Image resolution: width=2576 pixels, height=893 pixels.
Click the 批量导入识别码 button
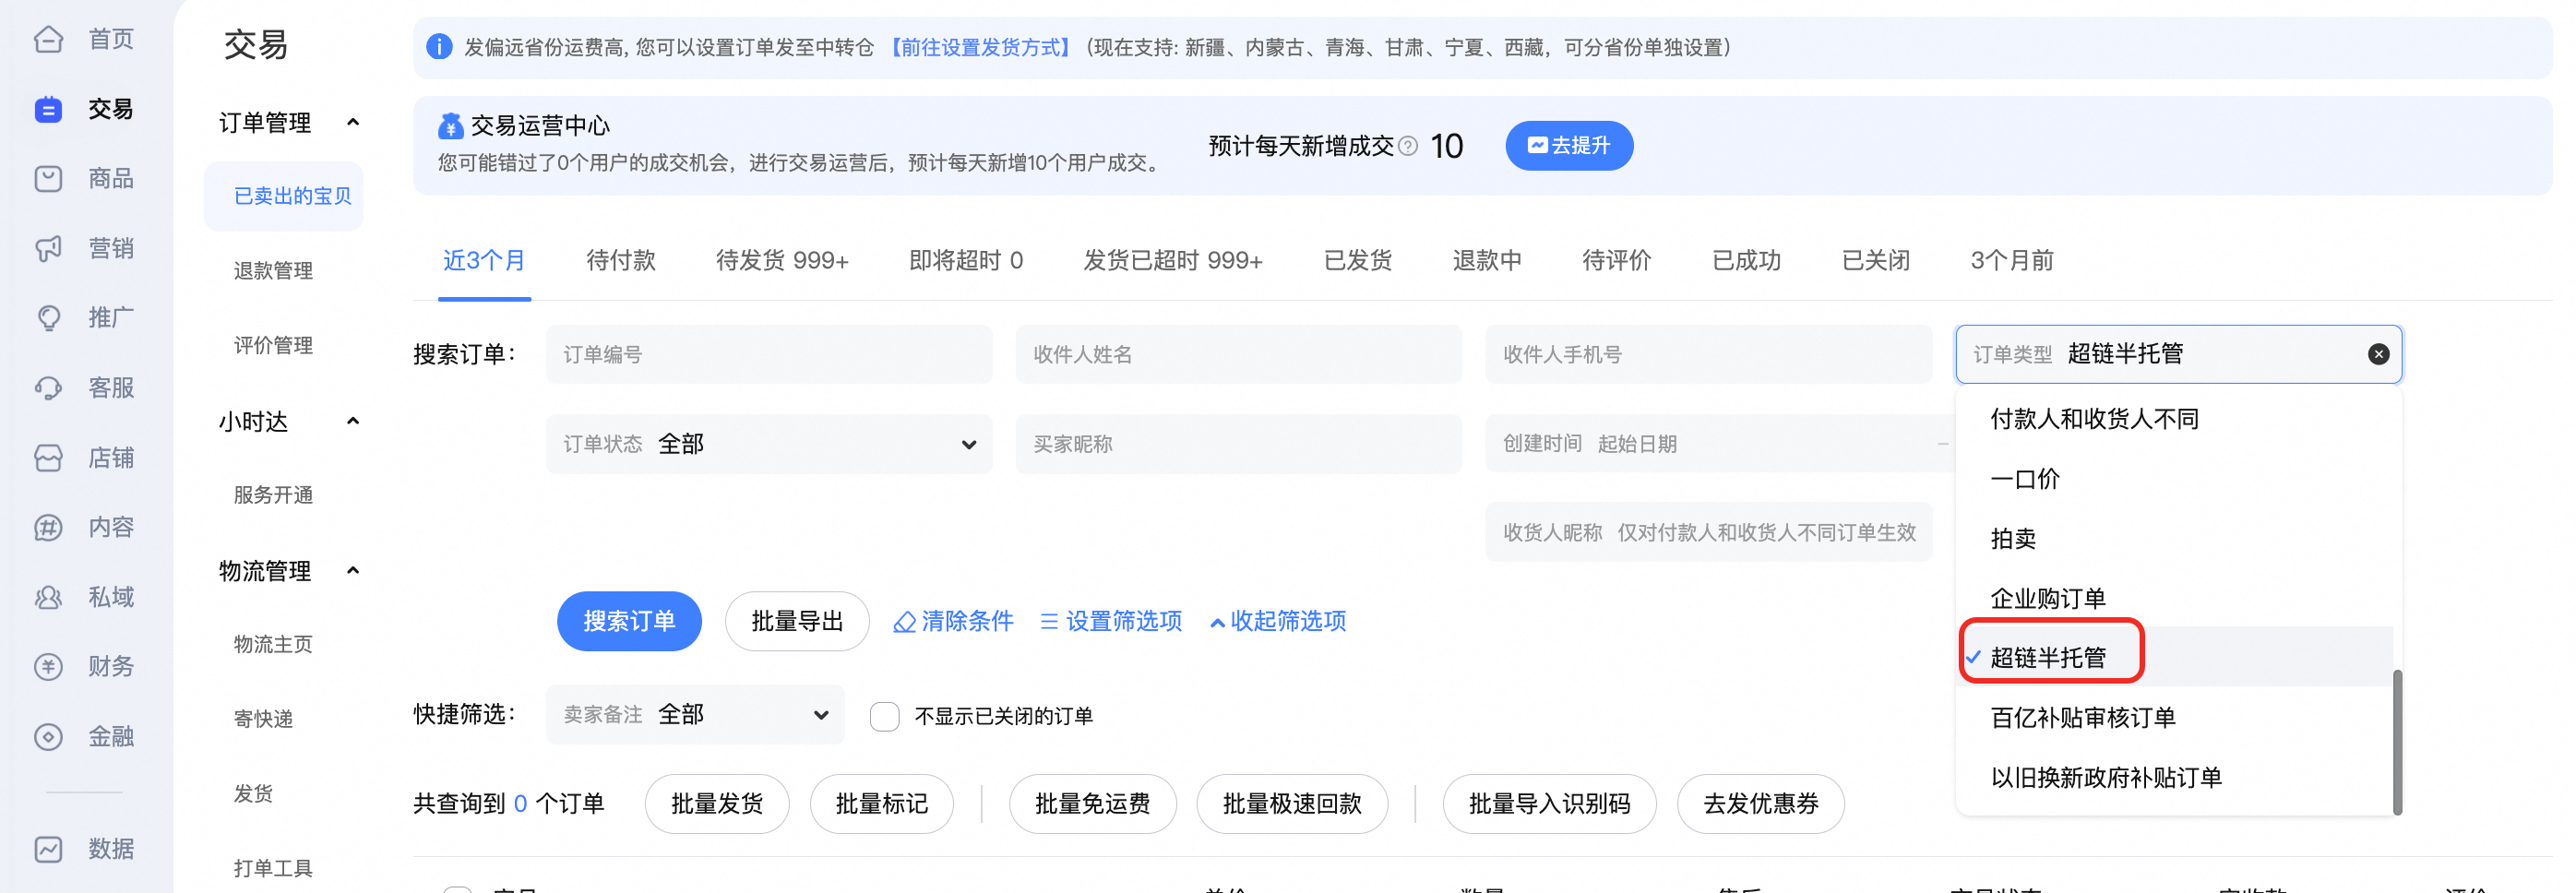point(1549,804)
